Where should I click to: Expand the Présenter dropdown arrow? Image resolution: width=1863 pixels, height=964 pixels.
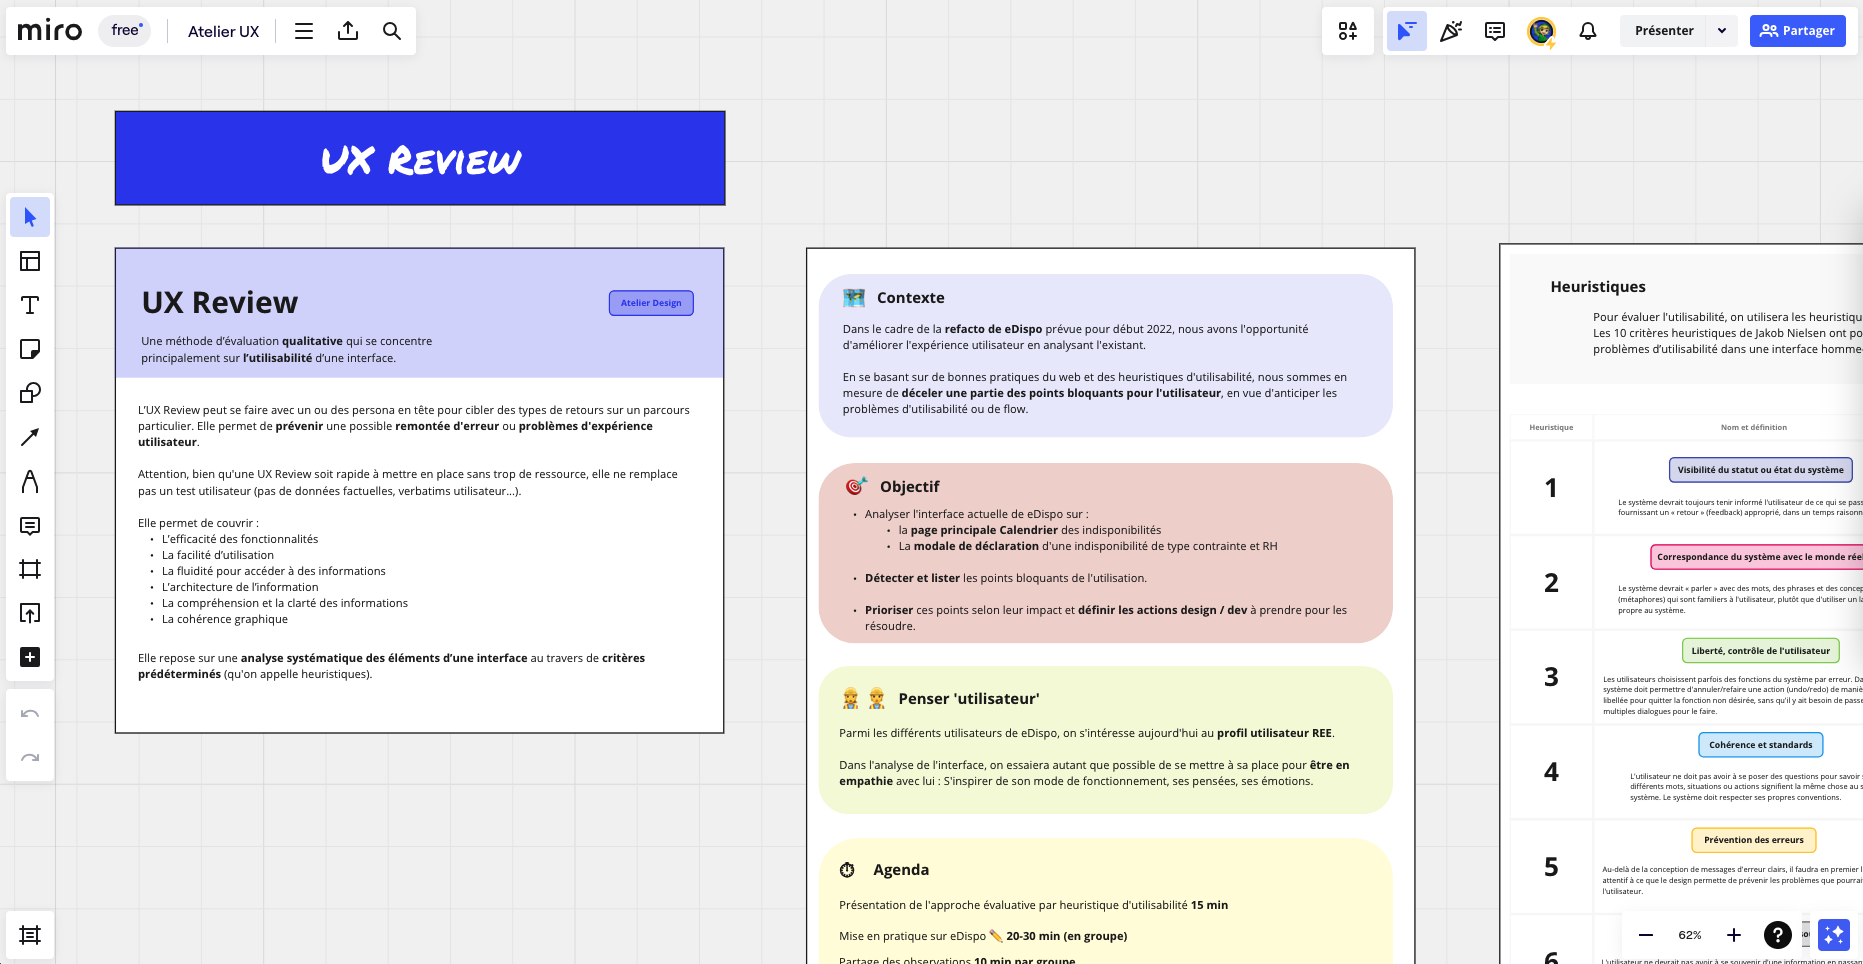(x=1722, y=31)
